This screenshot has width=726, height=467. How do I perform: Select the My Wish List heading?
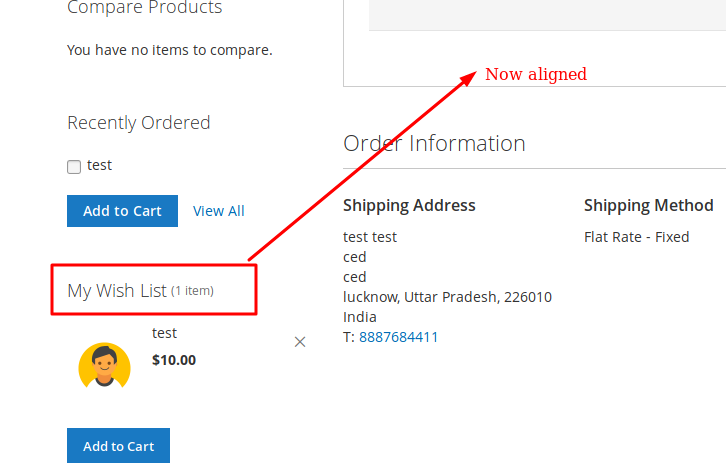pos(117,291)
